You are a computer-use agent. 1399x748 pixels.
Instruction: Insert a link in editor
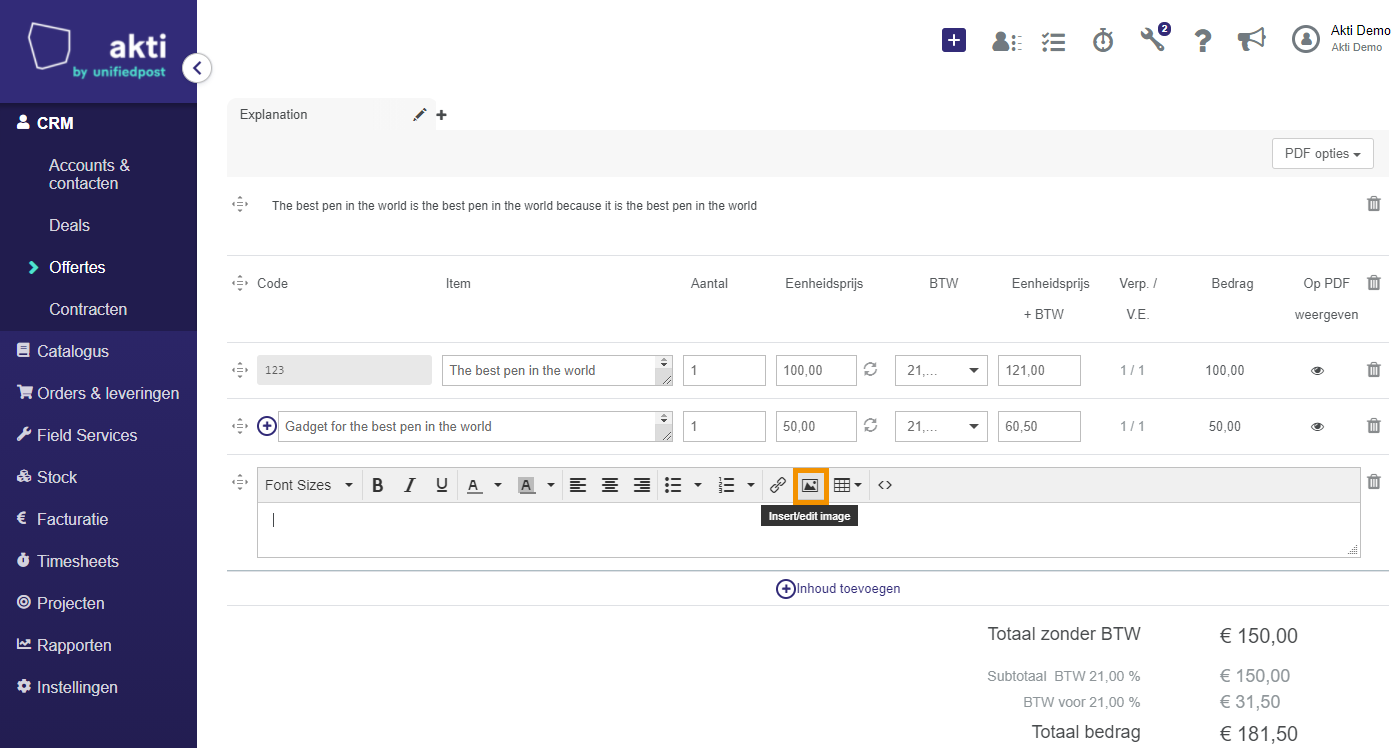click(778, 485)
